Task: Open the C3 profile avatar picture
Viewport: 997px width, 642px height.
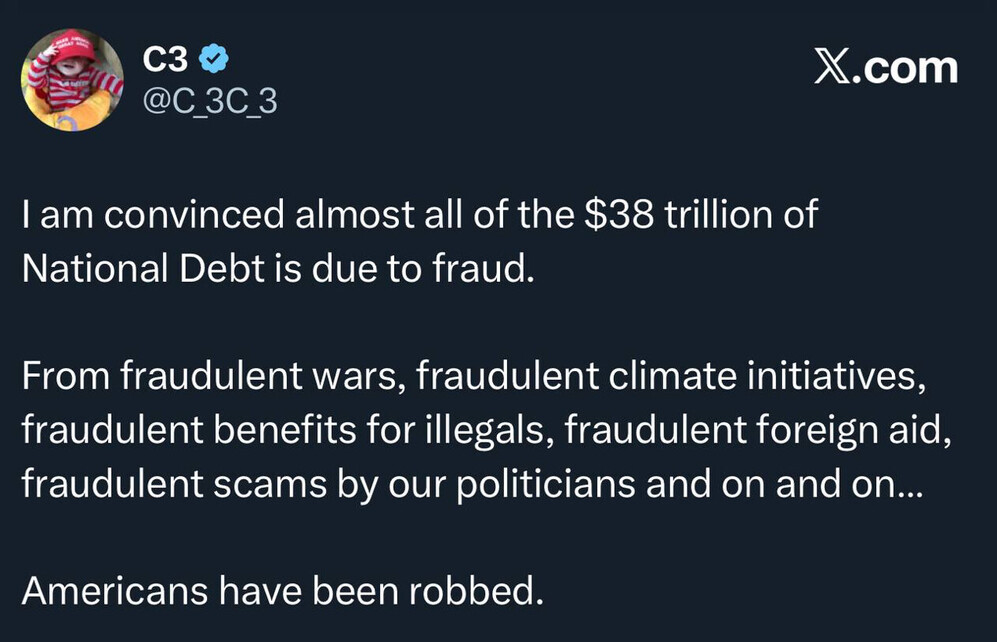Action: [72, 80]
